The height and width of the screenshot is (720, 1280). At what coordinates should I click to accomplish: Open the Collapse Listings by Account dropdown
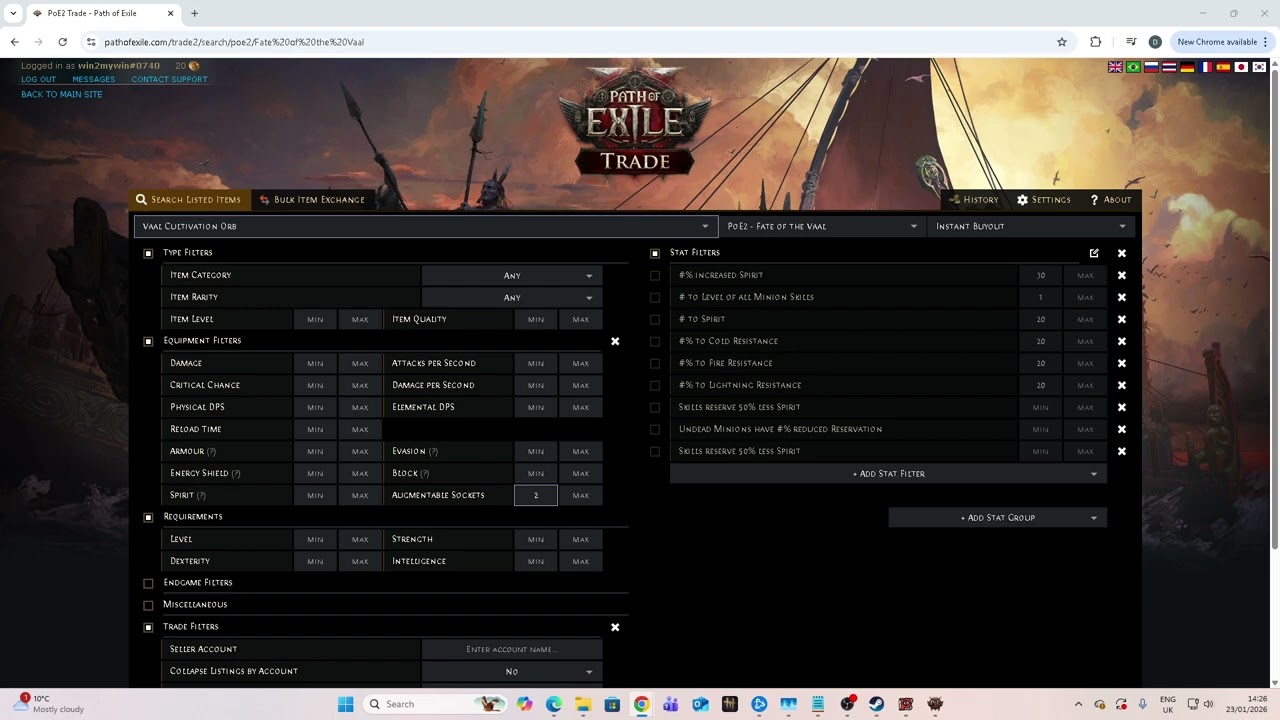click(x=512, y=671)
